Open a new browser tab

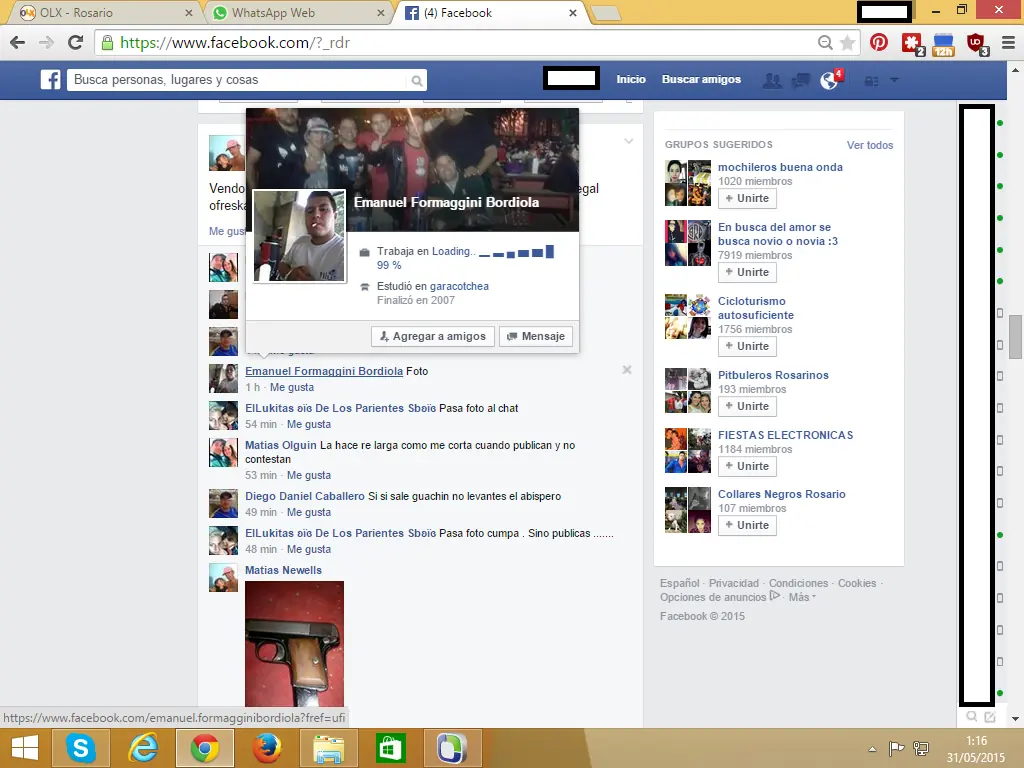[x=605, y=13]
